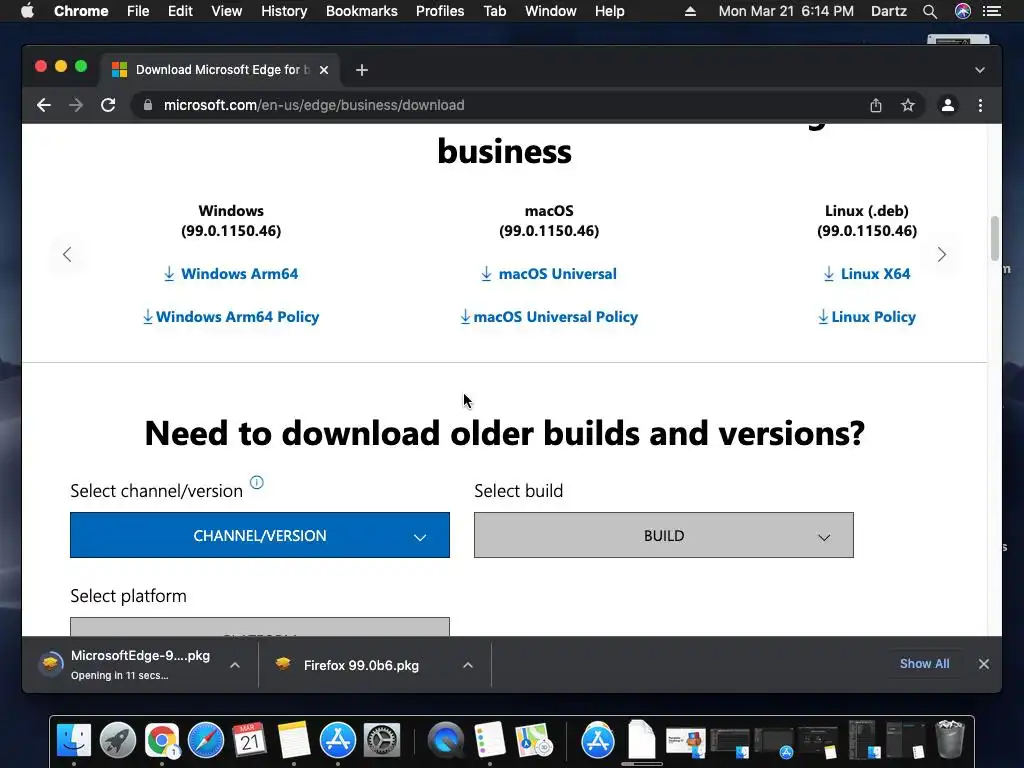Open QuickTime Player from the Dock
Image resolution: width=1024 pixels, height=768 pixels.
[x=446, y=740]
